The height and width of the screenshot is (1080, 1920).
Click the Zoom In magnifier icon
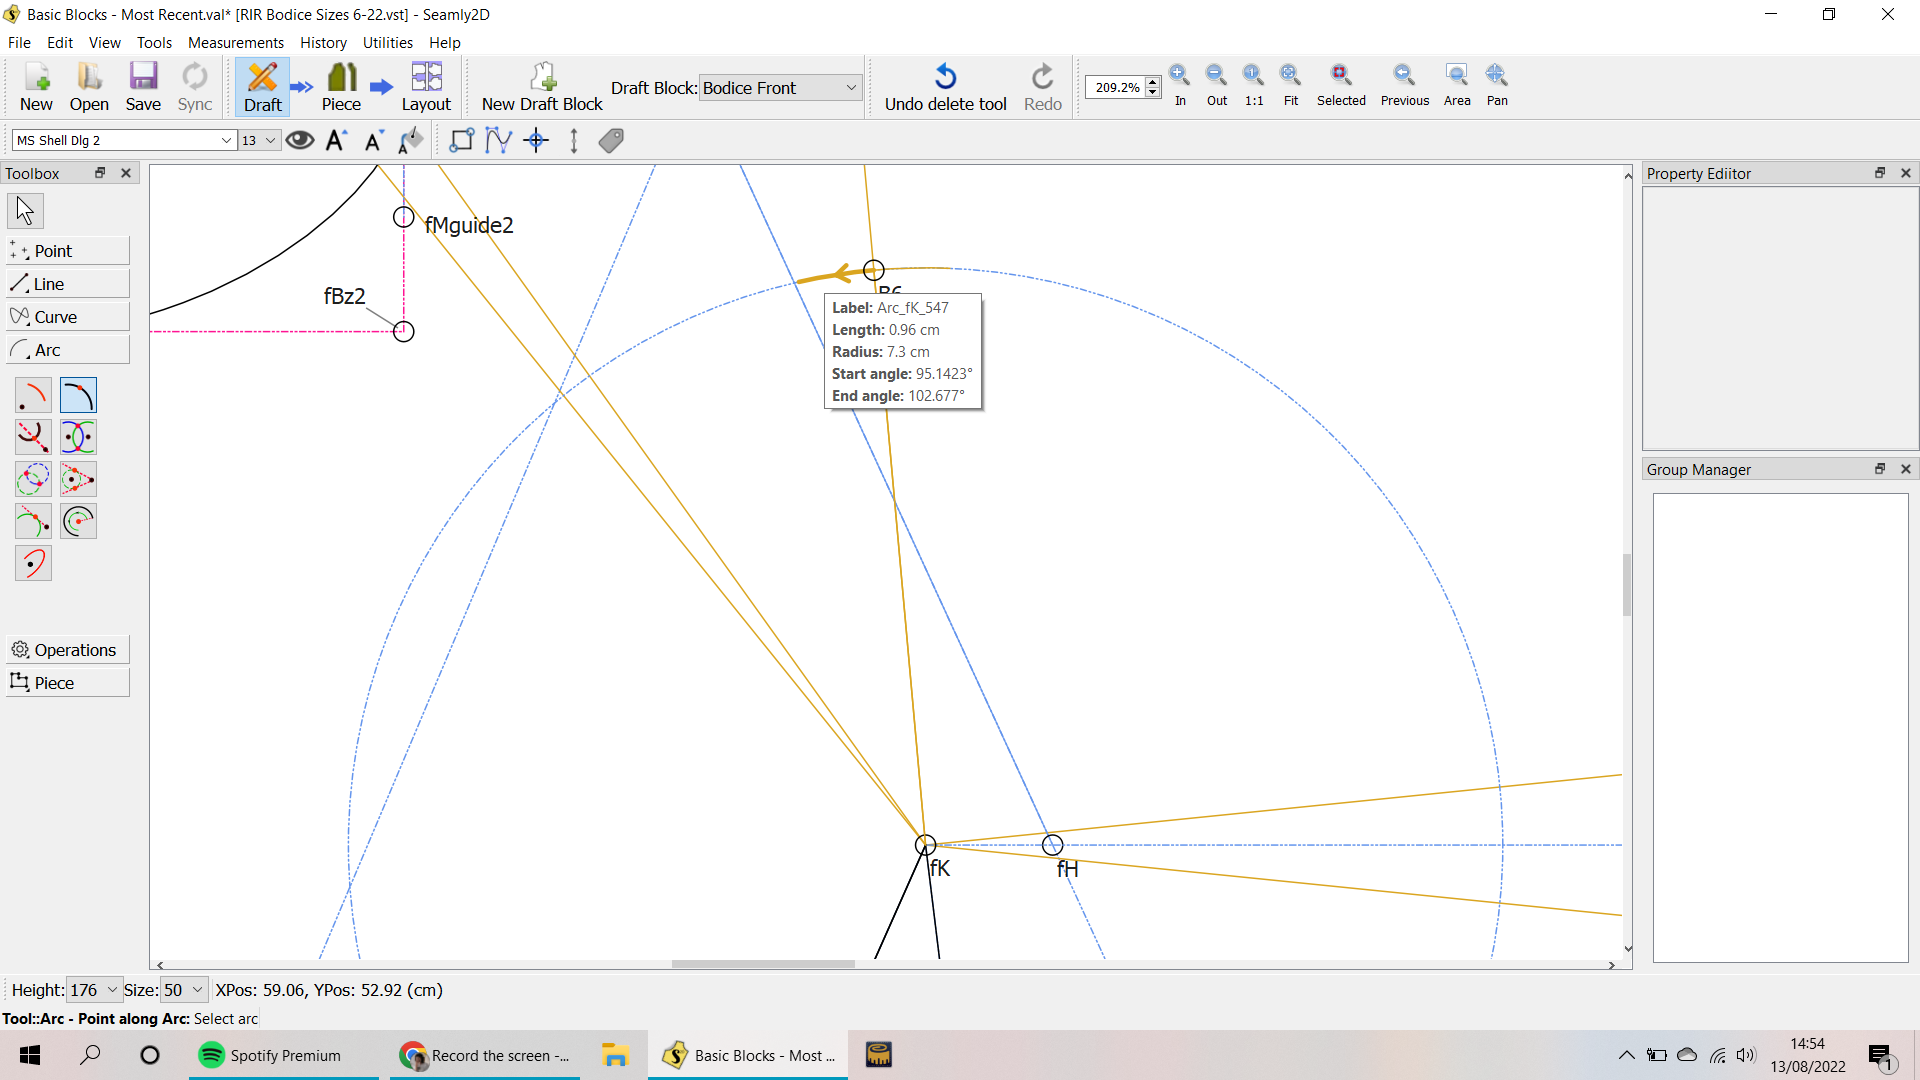pyautogui.click(x=1180, y=76)
